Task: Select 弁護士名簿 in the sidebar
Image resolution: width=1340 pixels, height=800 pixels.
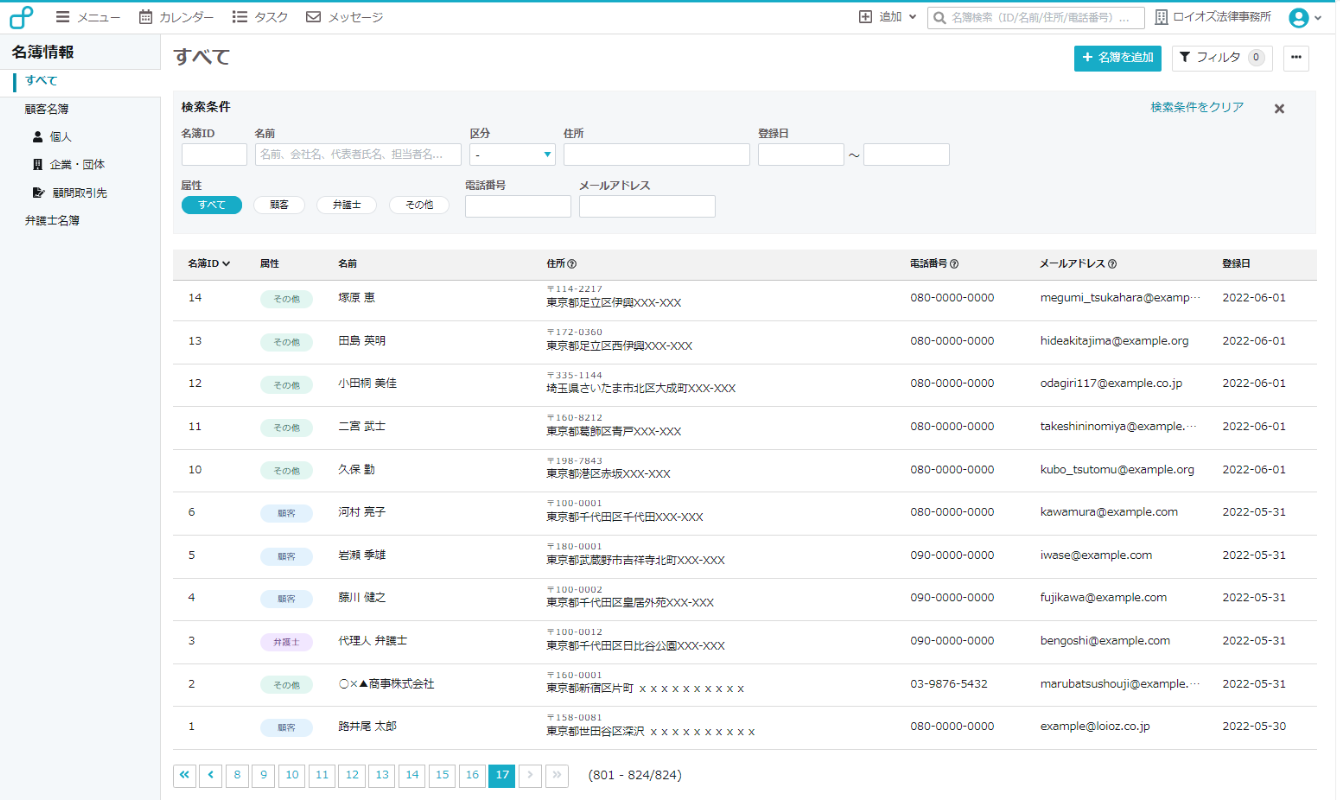Action: tap(52, 221)
